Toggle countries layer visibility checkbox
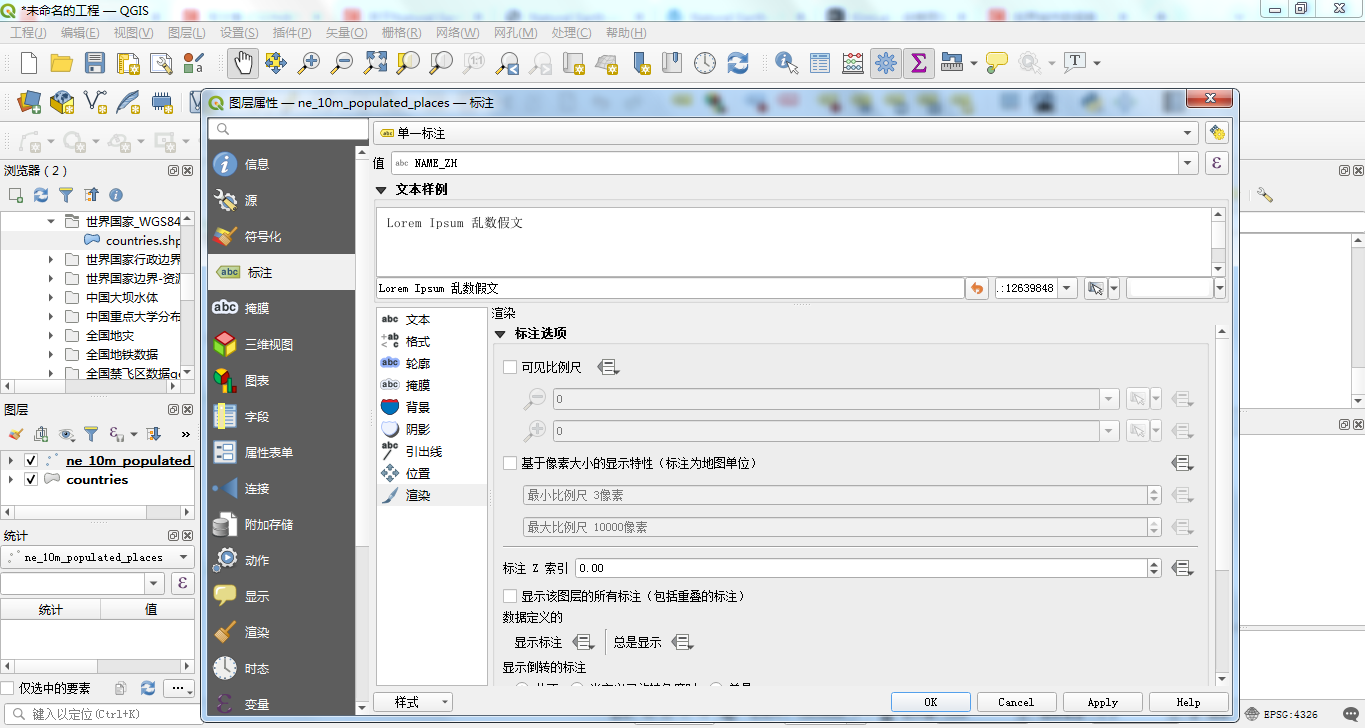This screenshot has width=1365, height=728. [31, 479]
